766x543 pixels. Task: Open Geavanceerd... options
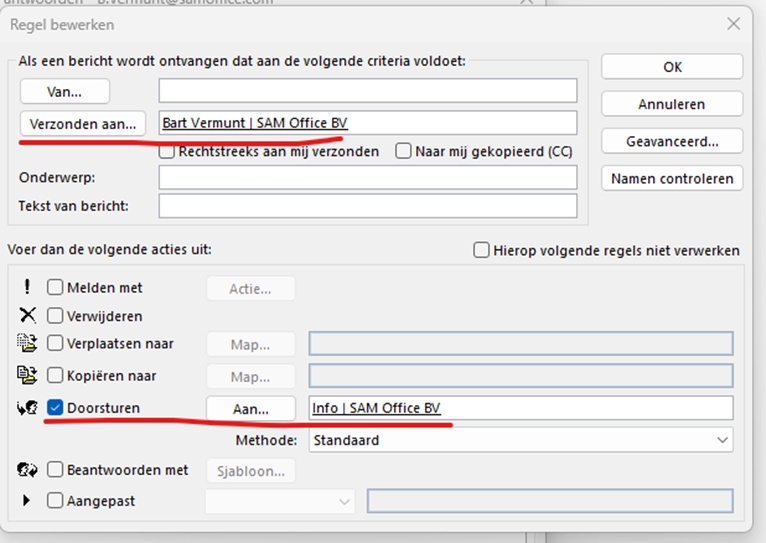pyautogui.click(x=671, y=141)
